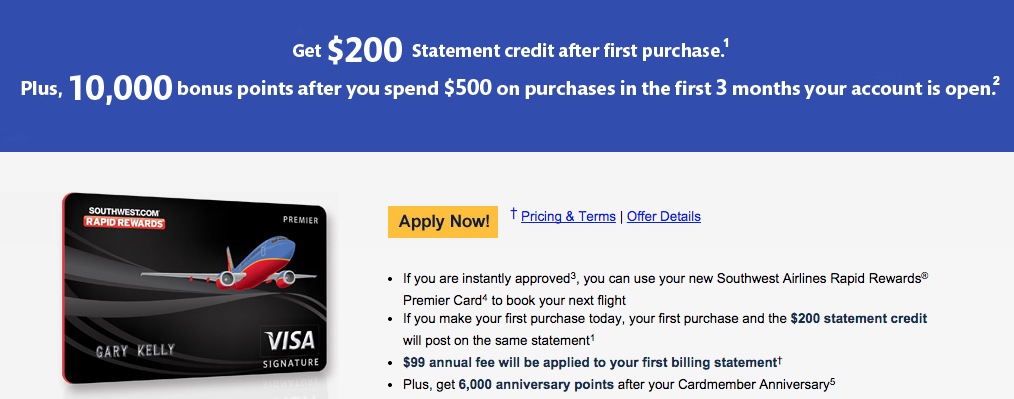Click the 10,000 bonus points headline number

pos(120,89)
